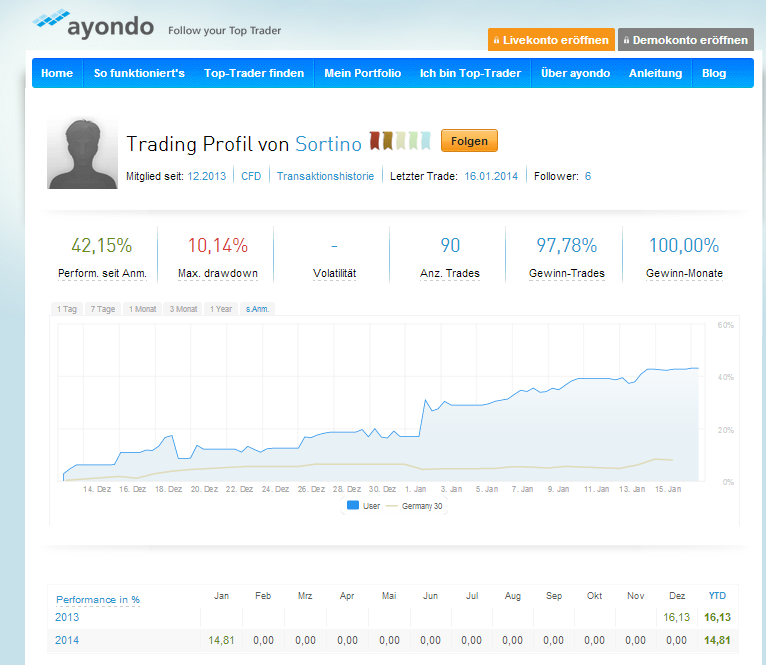Select the s.Anm. chart range tab
Image resolution: width=766 pixels, height=665 pixels.
[x=257, y=309]
